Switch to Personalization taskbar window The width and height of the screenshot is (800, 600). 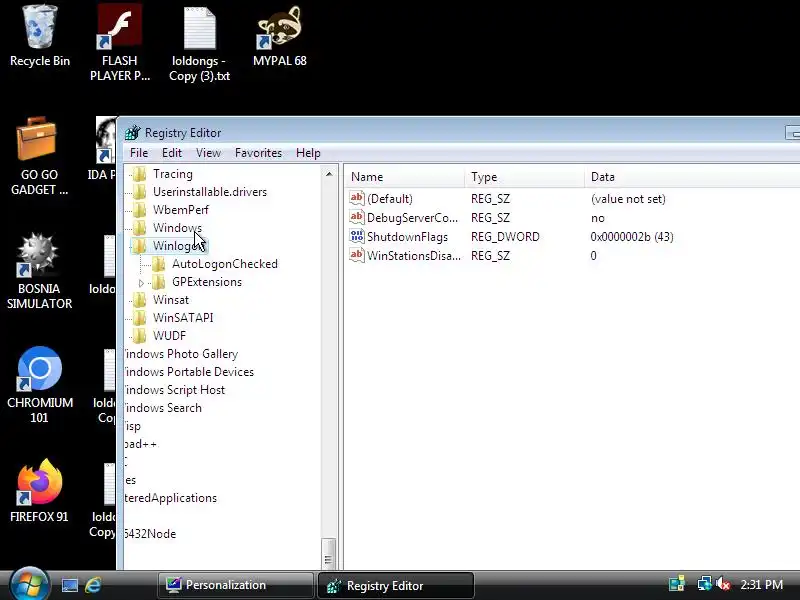236,585
